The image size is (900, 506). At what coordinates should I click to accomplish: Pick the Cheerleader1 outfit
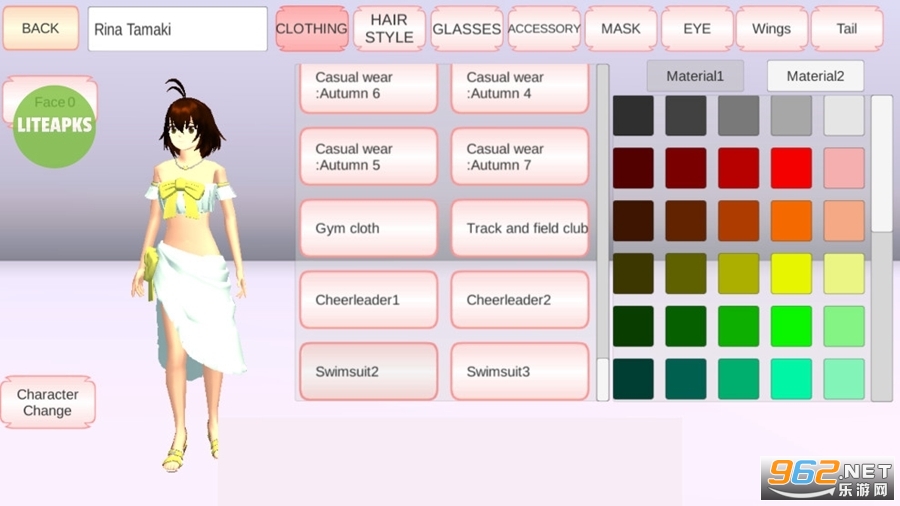368,300
